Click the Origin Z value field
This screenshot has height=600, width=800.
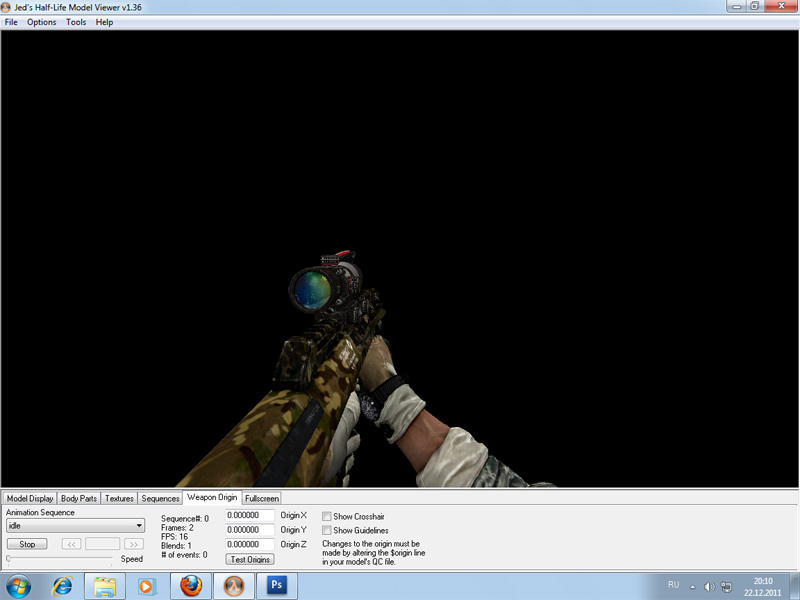coord(249,544)
